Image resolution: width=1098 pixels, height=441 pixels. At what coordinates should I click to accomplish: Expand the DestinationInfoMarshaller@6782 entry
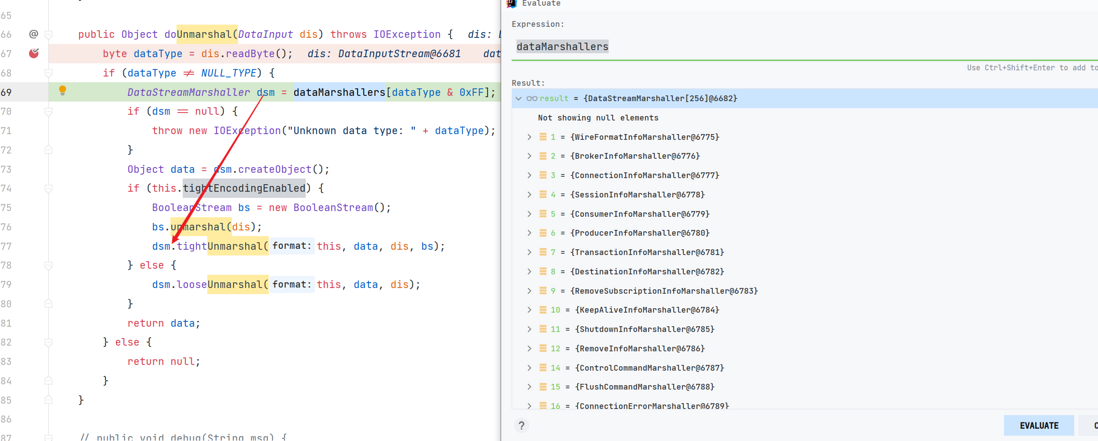[x=530, y=272]
